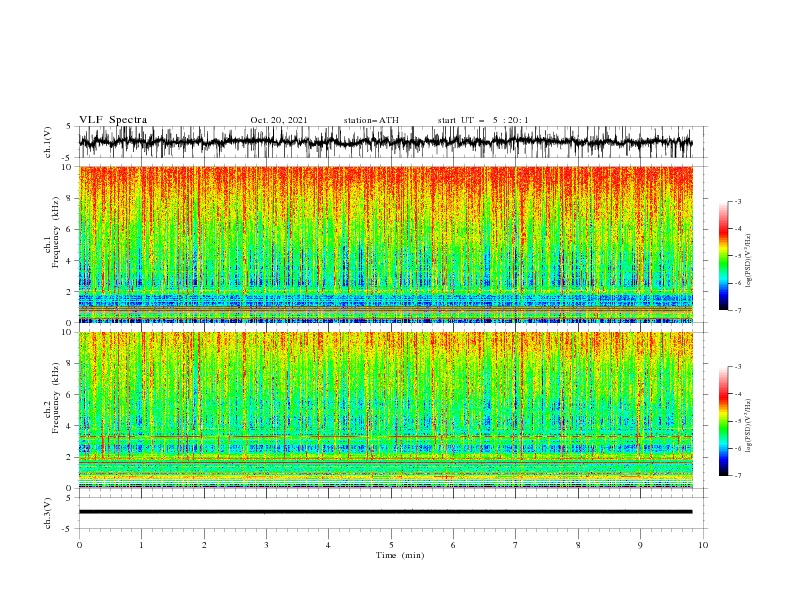Click the ch.1 color scale bar
Image resolution: width=792 pixels, height=612 pixels.
[723, 256]
